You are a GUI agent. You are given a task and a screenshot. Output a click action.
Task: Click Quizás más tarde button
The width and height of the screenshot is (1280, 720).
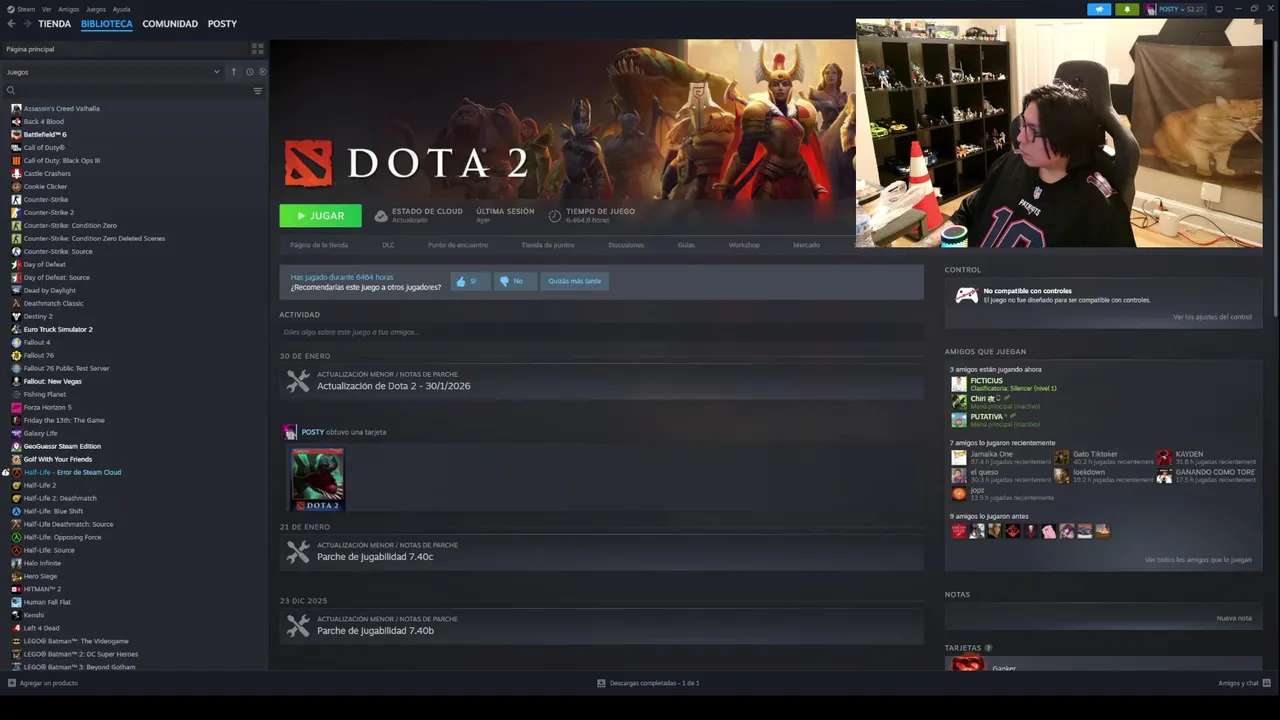575,281
